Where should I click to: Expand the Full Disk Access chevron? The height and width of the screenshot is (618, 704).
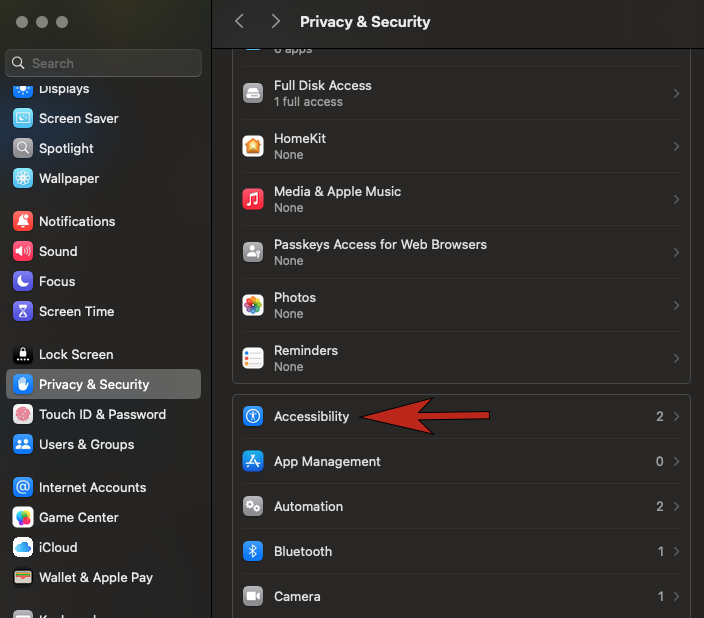[676, 93]
